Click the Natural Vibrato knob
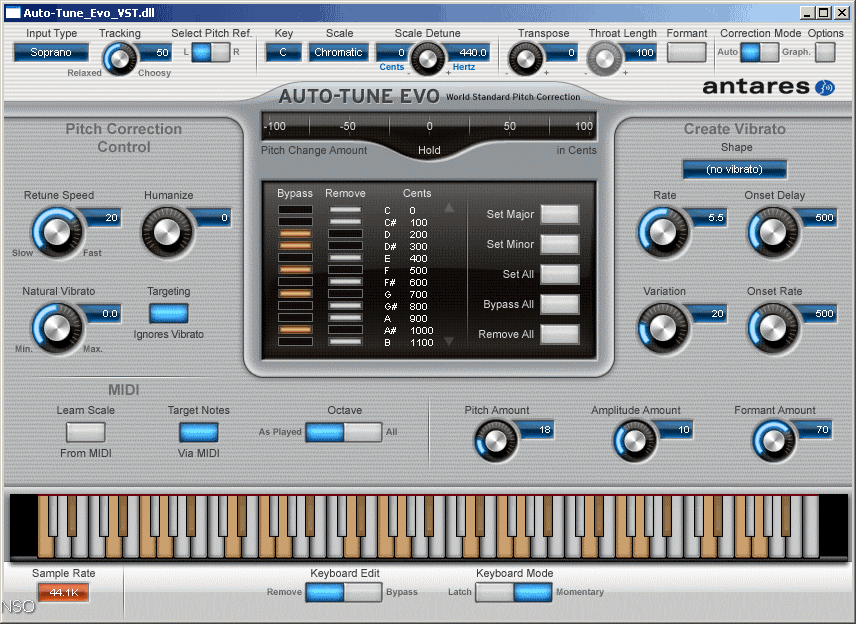Viewport: 856px width, 624px height. click(57, 328)
